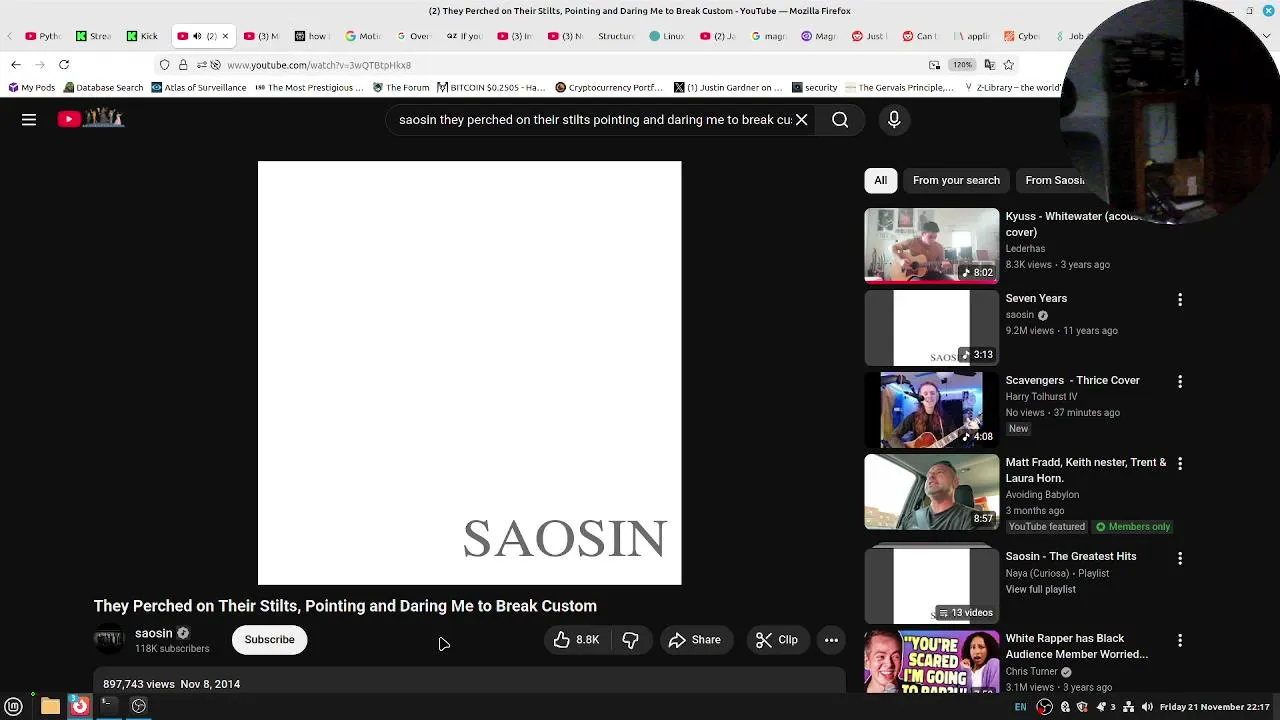Open tracking protection shield icon
1280x720 pixels.
(165, 65)
